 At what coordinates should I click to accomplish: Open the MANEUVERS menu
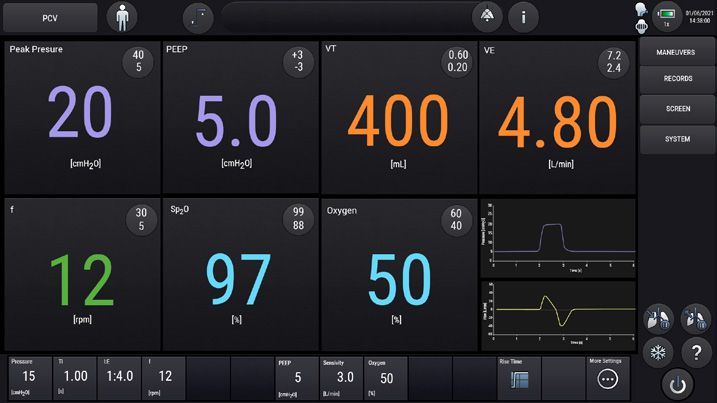677,51
